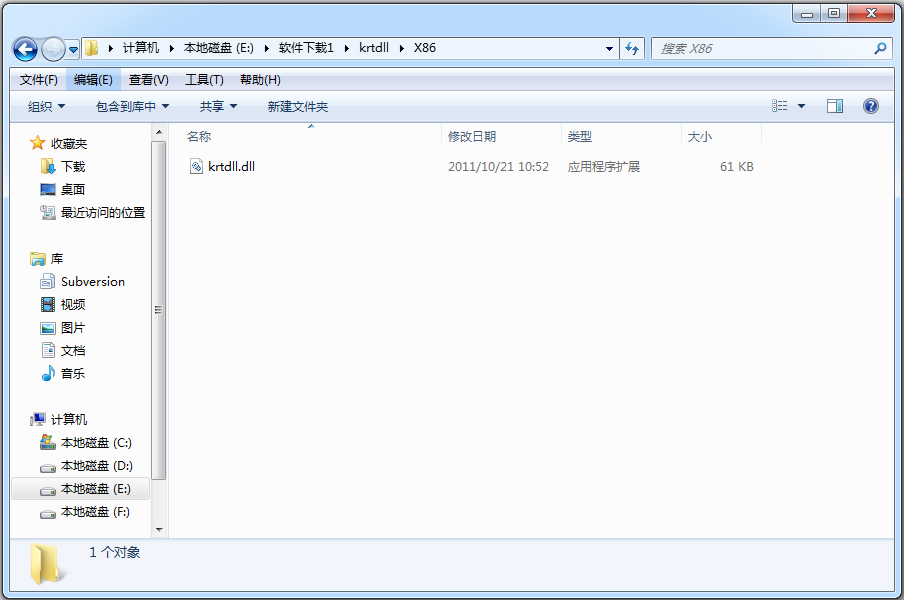904x600 pixels.
Task: Open the 工具(T) menu
Action: click(x=204, y=80)
